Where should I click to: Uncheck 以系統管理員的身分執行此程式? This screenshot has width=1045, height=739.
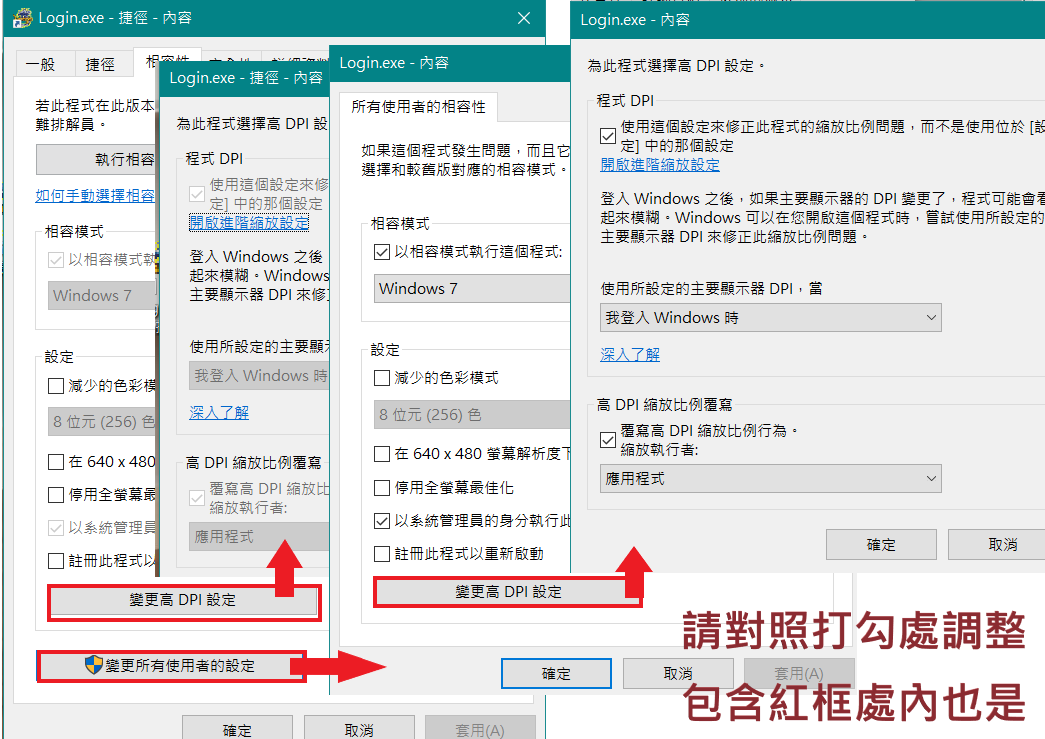pos(381,520)
